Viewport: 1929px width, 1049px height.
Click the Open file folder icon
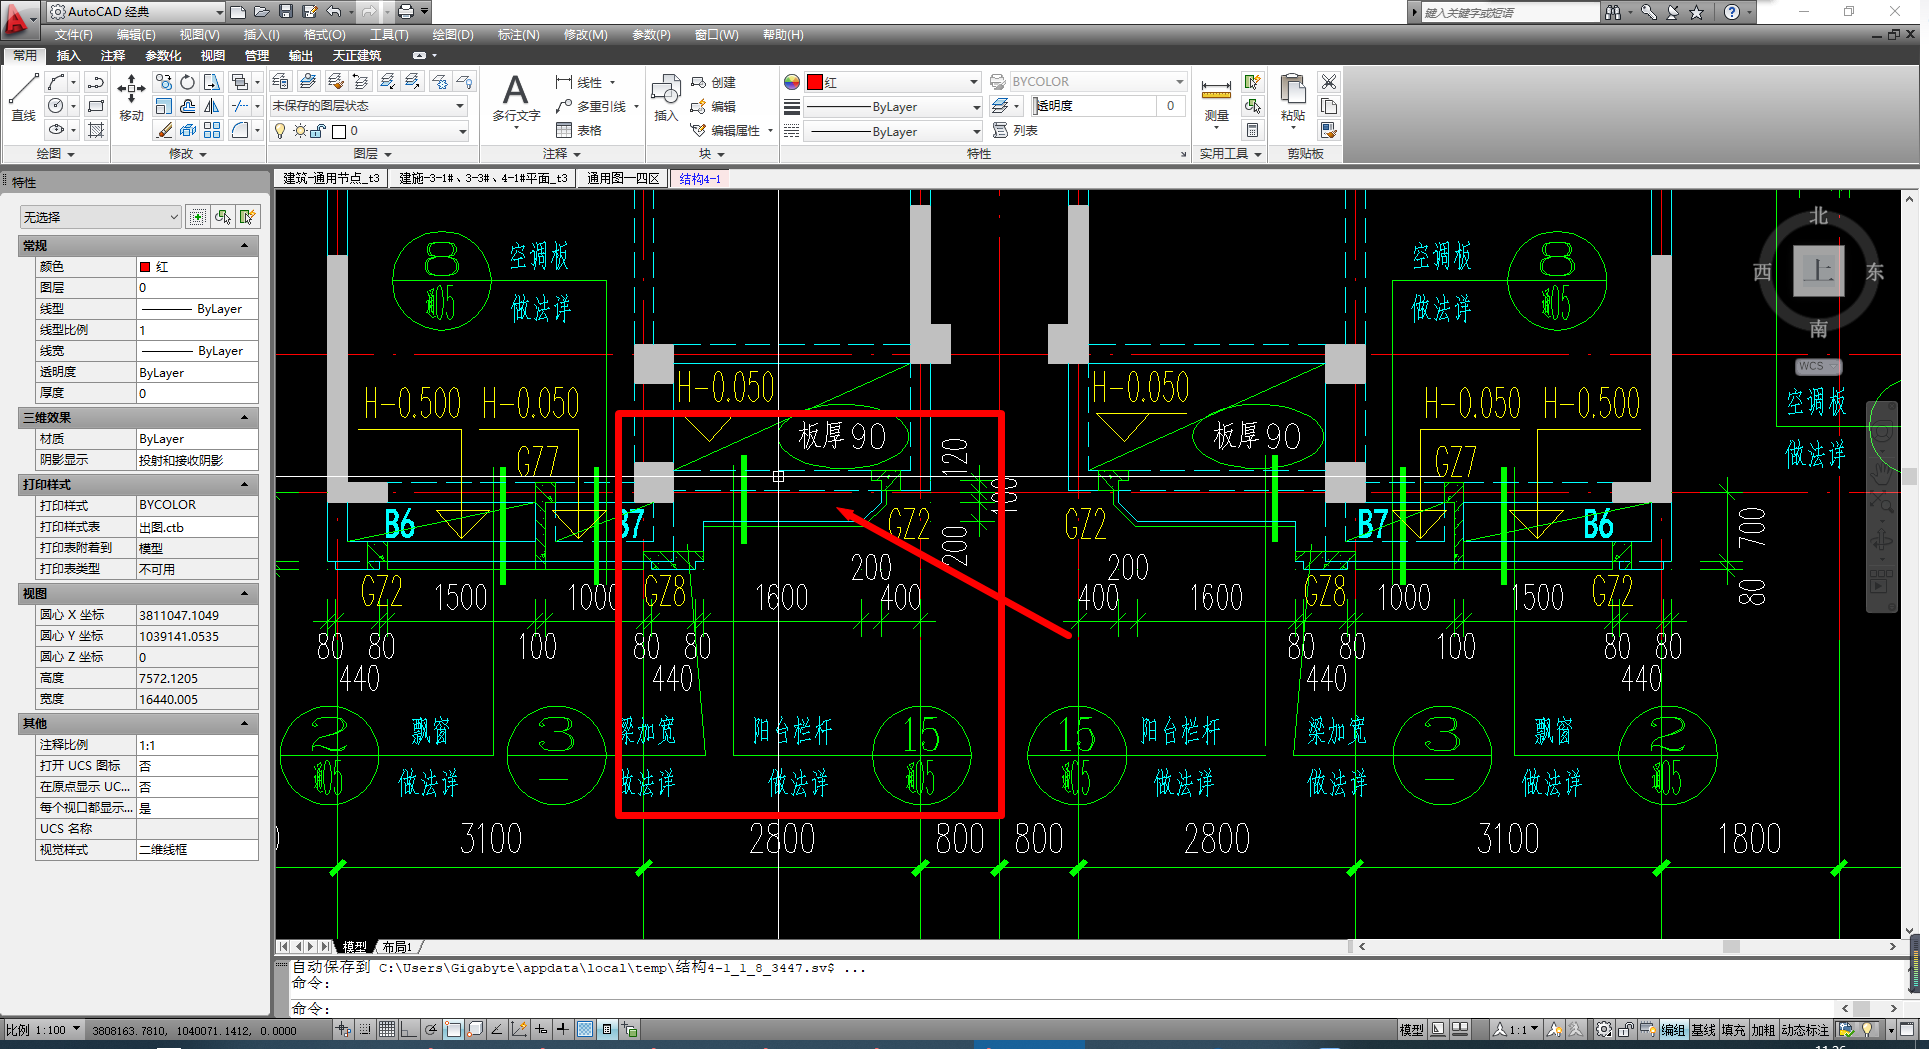(261, 12)
